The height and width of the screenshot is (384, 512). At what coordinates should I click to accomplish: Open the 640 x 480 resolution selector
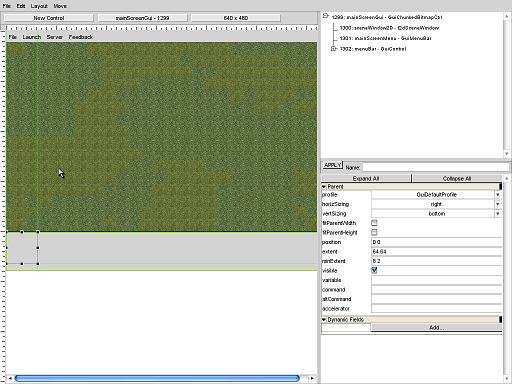(x=236, y=18)
